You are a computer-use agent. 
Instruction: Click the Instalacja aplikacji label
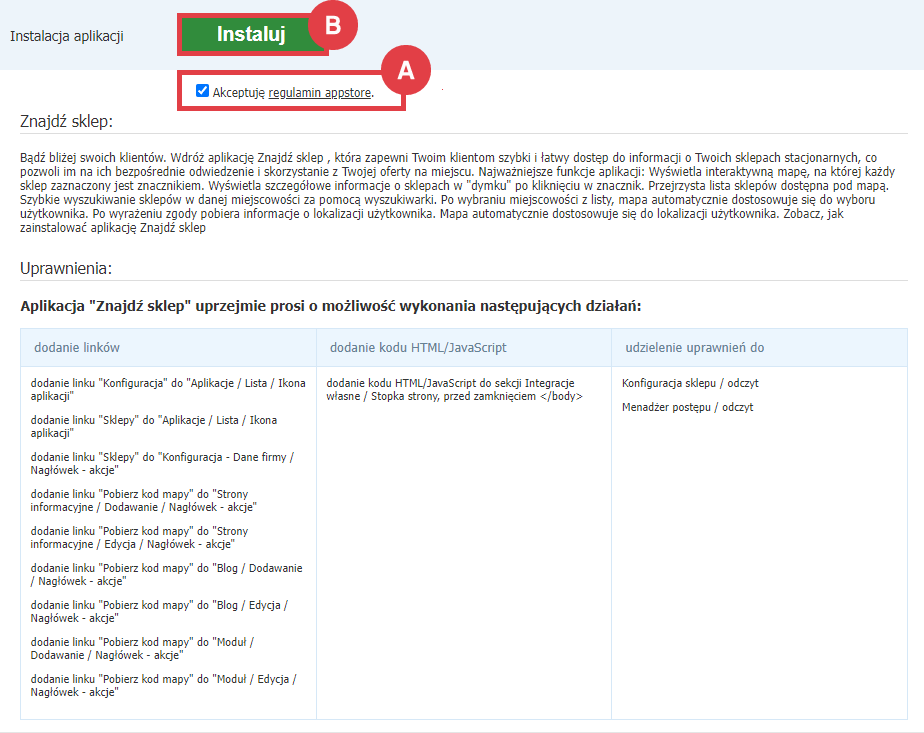pos(66,36)
